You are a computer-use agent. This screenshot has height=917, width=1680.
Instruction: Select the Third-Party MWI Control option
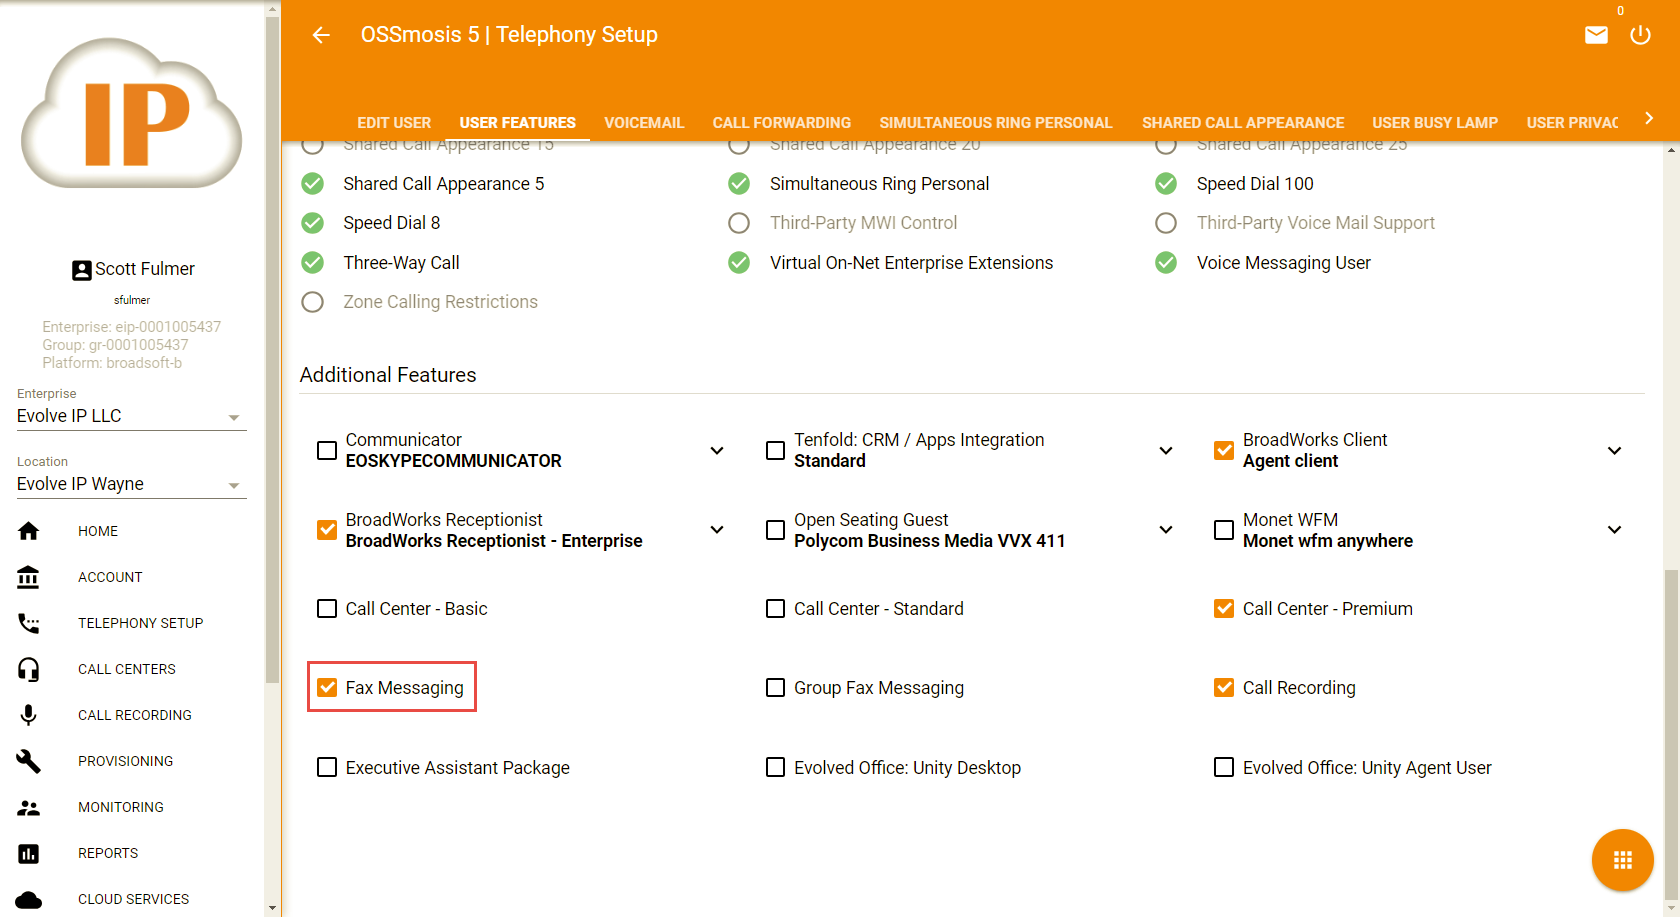[x=739, y=223]
